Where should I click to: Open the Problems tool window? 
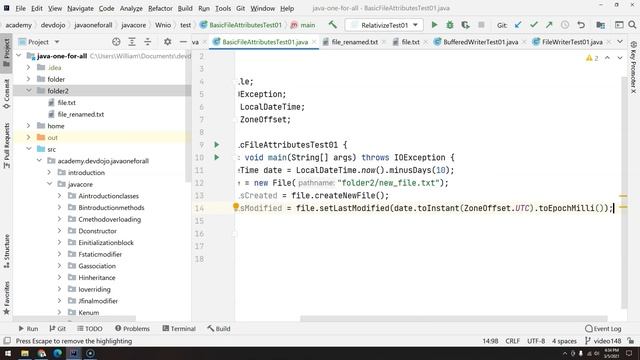pos(132,329)
